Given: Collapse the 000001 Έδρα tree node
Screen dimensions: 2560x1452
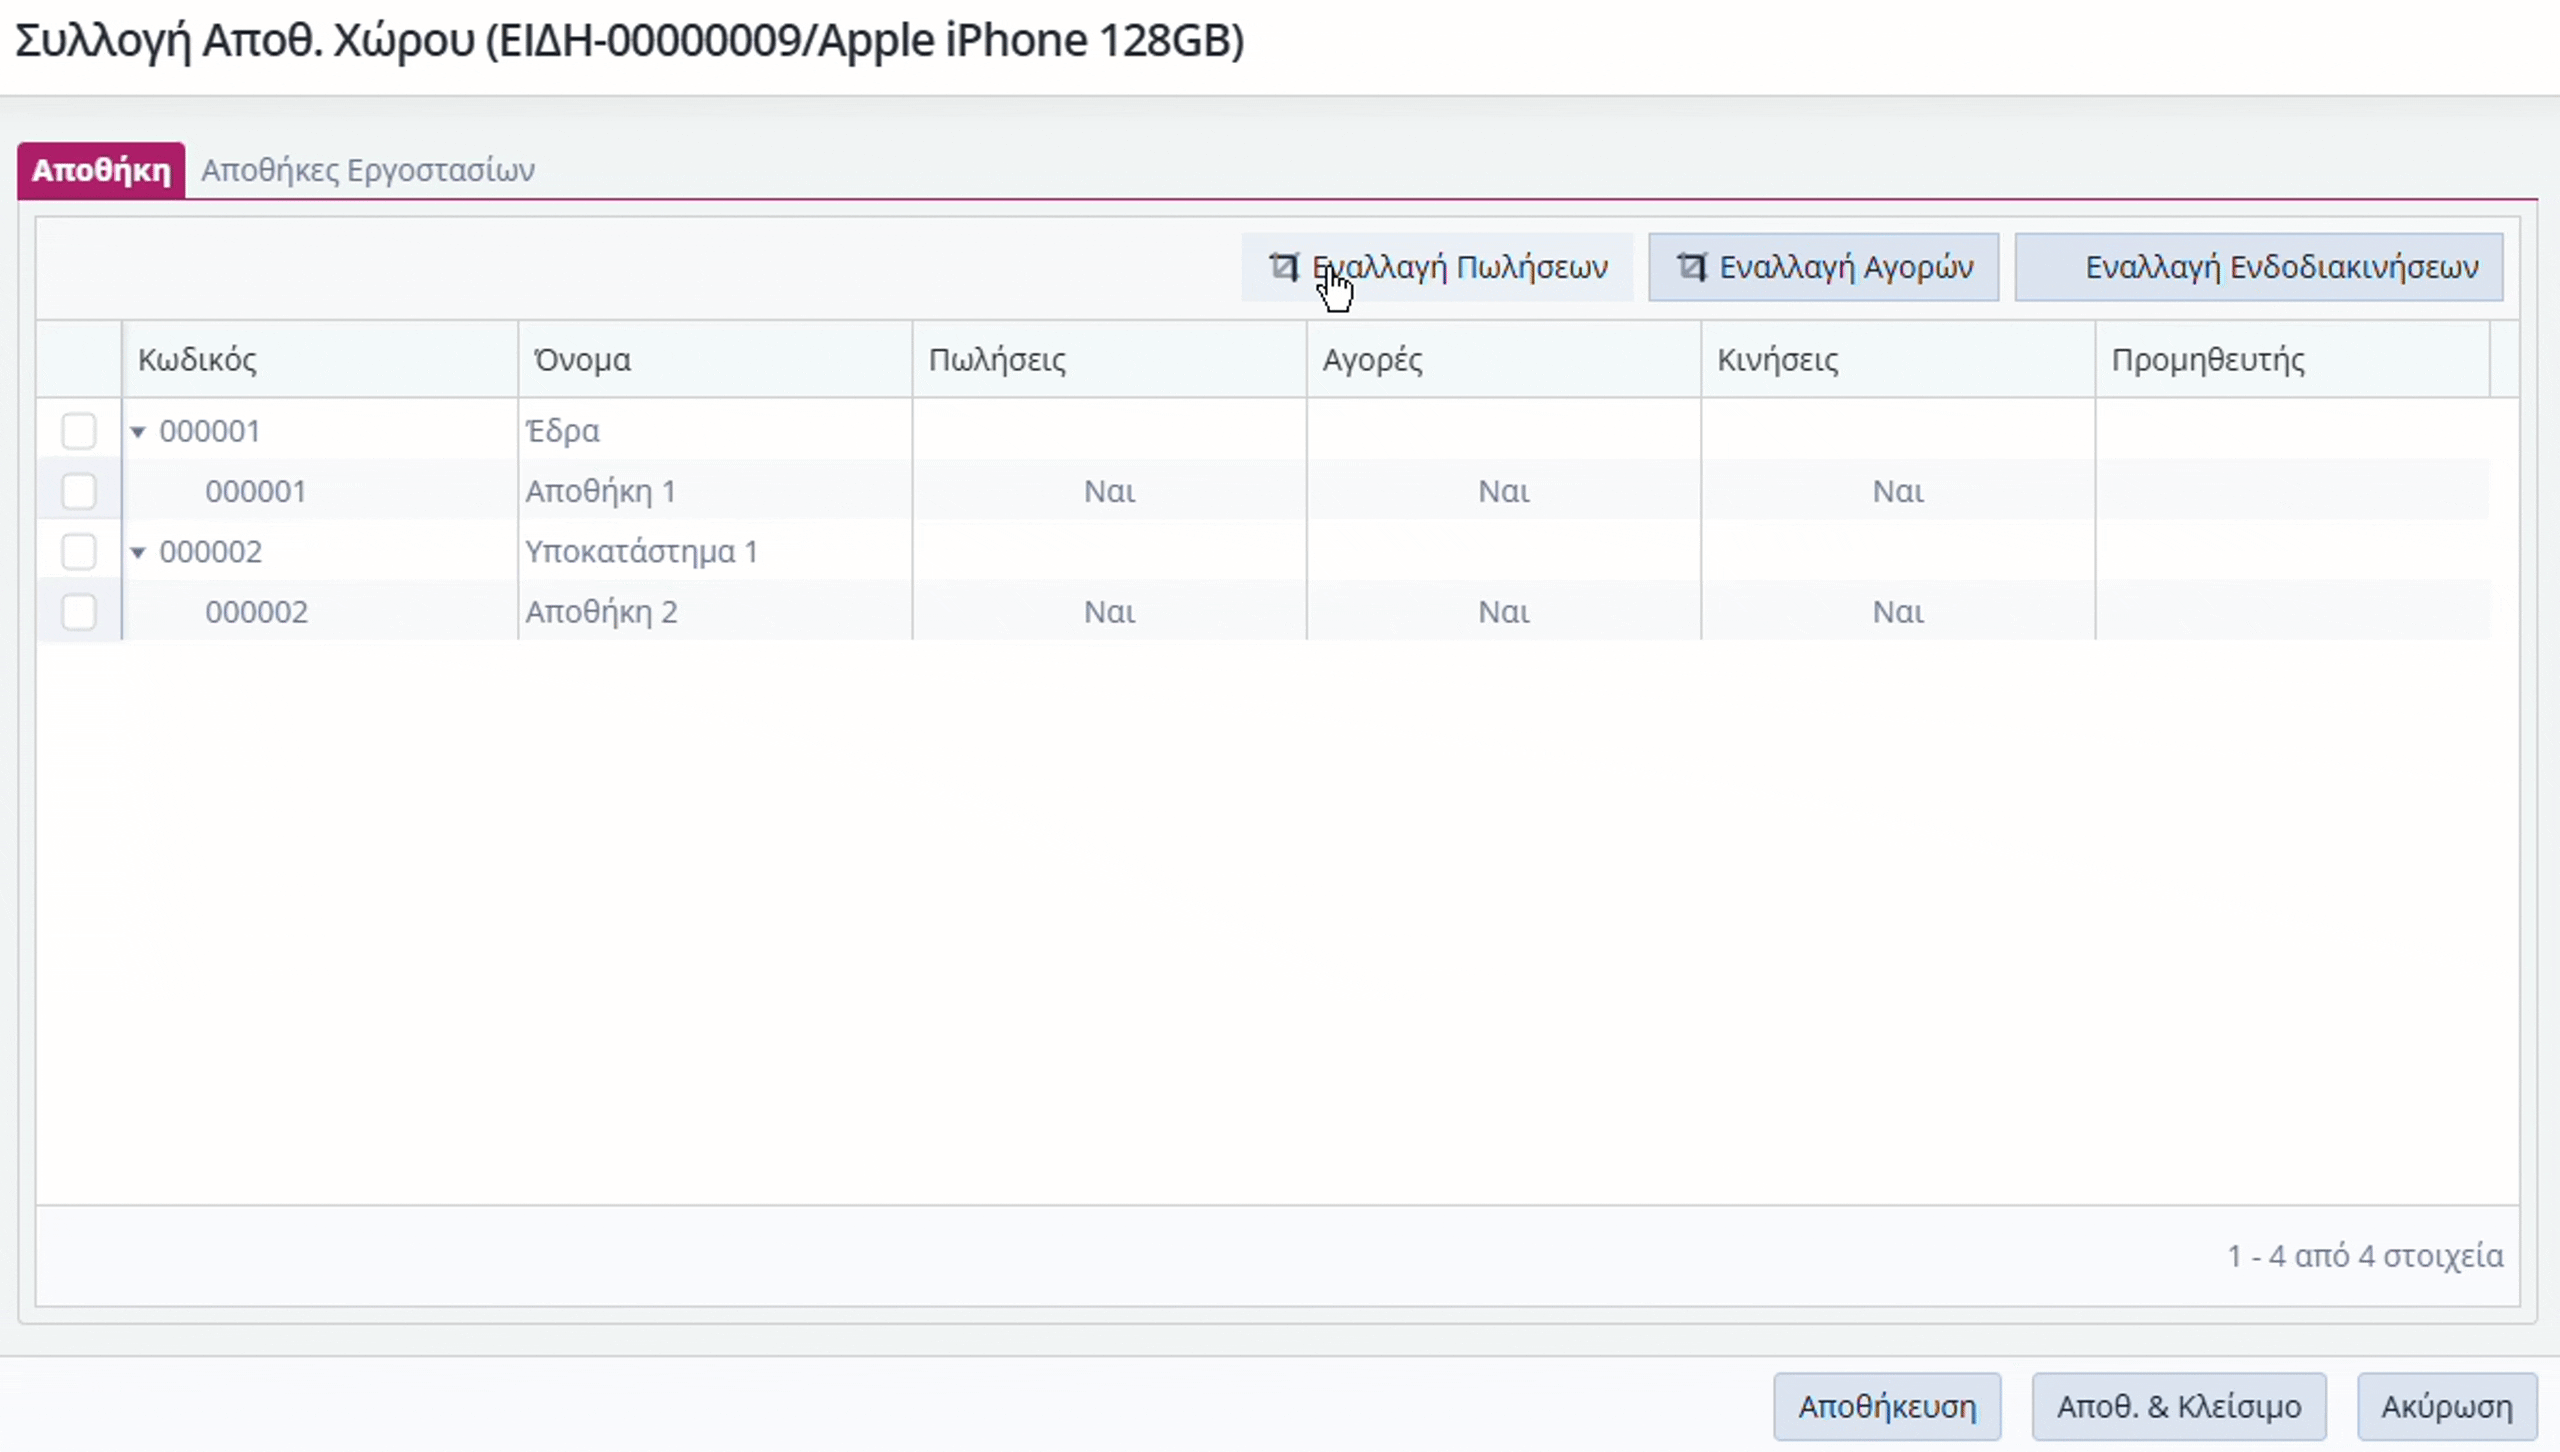Looking at the screenshot, I should [x=138, y=432].
